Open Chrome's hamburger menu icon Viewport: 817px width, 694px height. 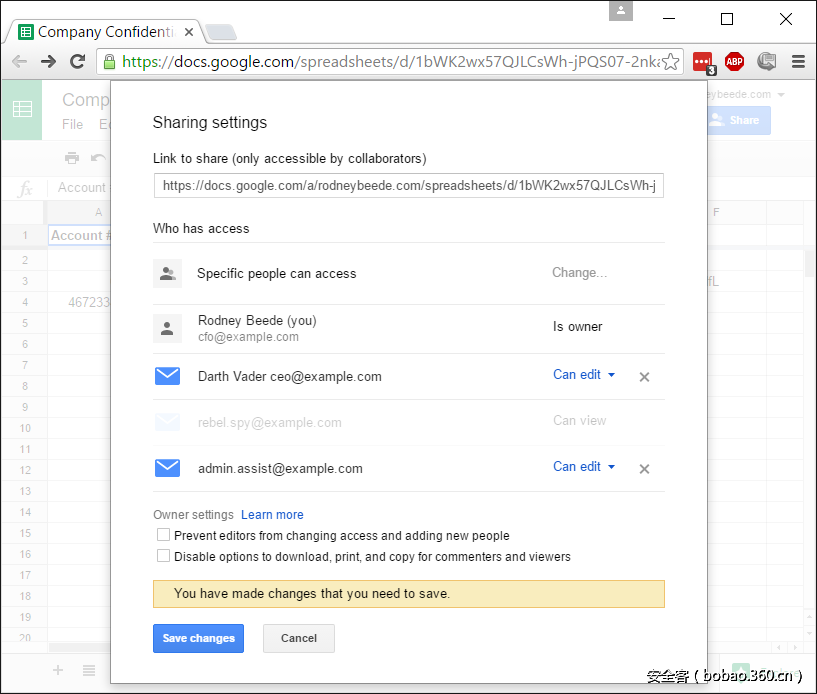click(x=798, y=62)
